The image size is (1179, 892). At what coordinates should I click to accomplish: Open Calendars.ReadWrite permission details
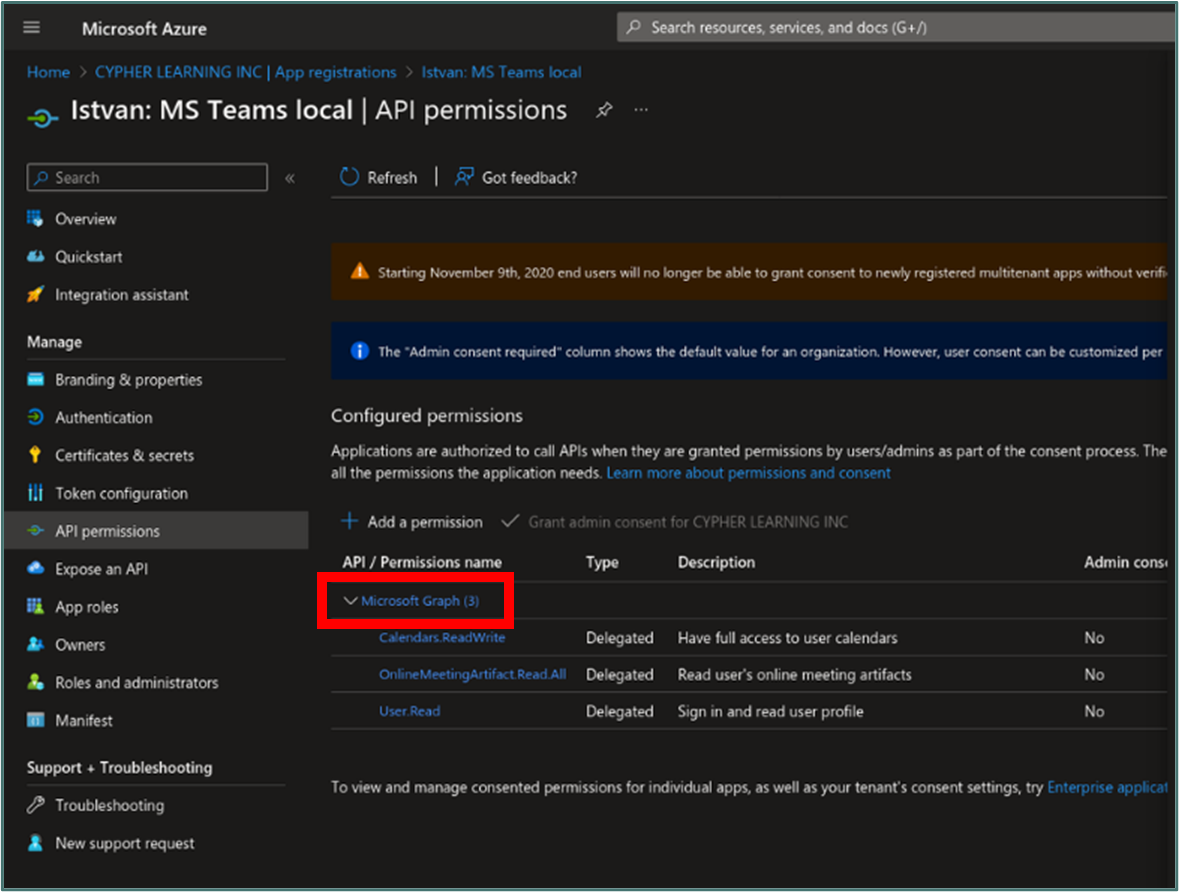[x=442, y=638]
